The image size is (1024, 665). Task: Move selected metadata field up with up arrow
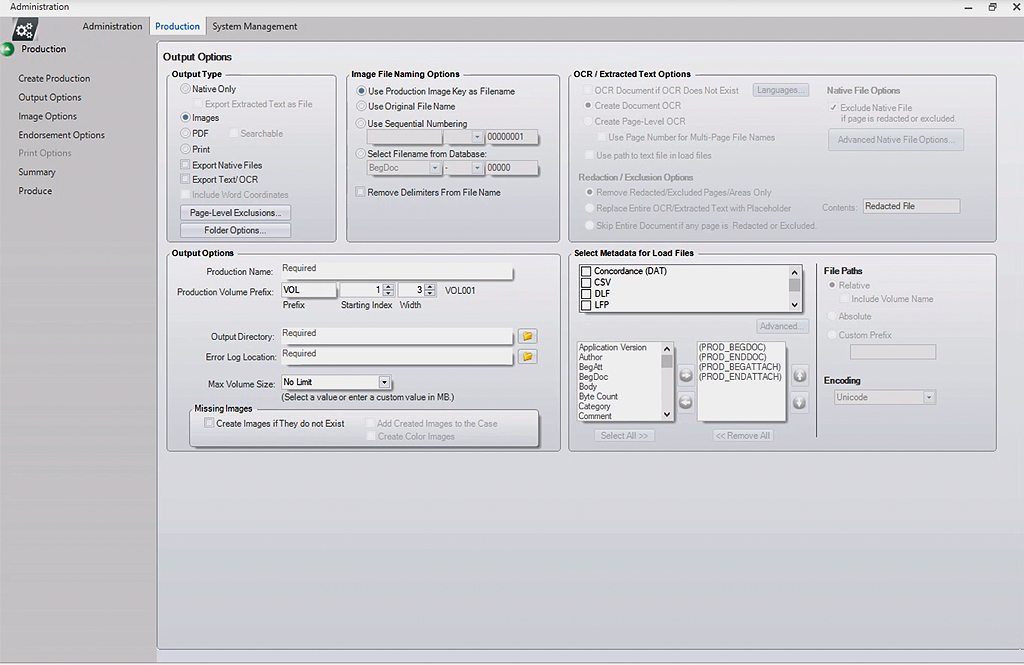click(x=800, y=375)
